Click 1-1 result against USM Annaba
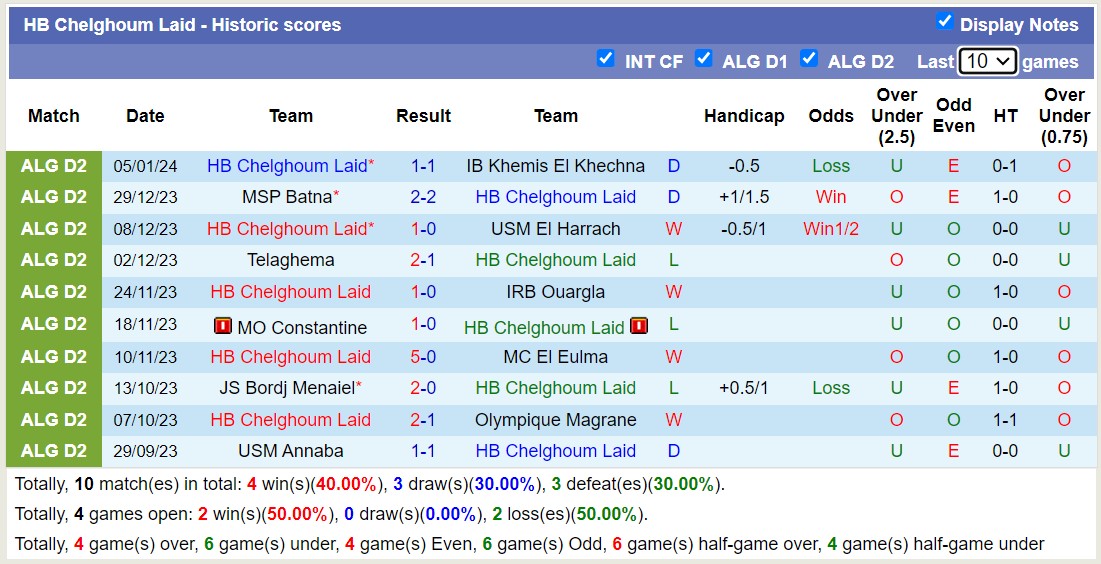 click(x=423, y=451)
